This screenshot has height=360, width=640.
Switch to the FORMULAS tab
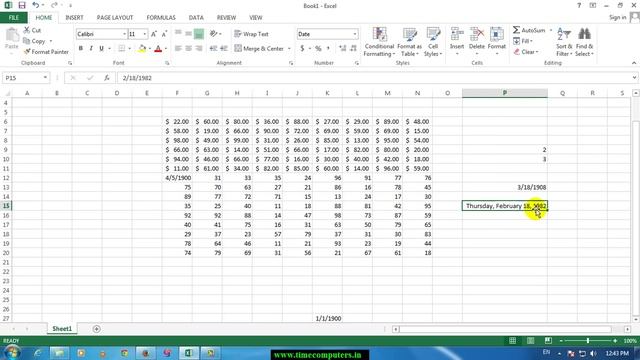point(161,18)
